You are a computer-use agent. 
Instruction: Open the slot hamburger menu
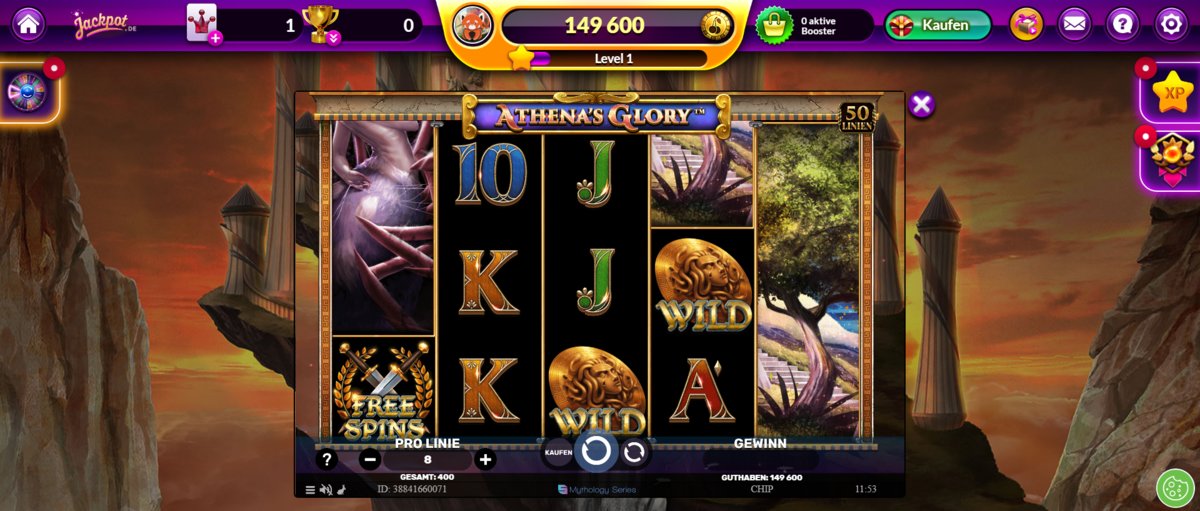tap(310, 490)
